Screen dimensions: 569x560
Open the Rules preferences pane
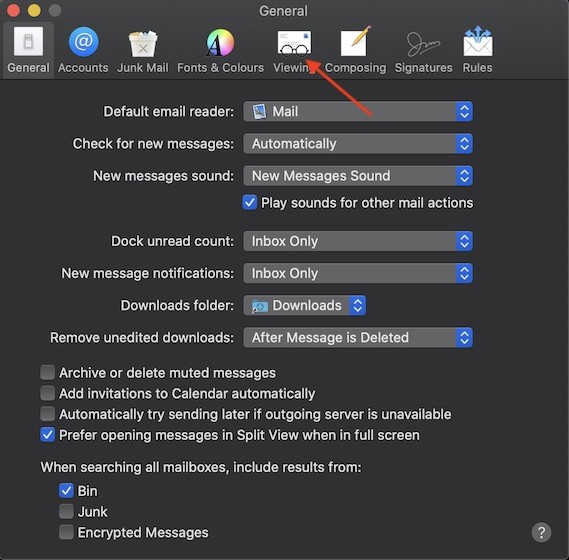(478, 50)
